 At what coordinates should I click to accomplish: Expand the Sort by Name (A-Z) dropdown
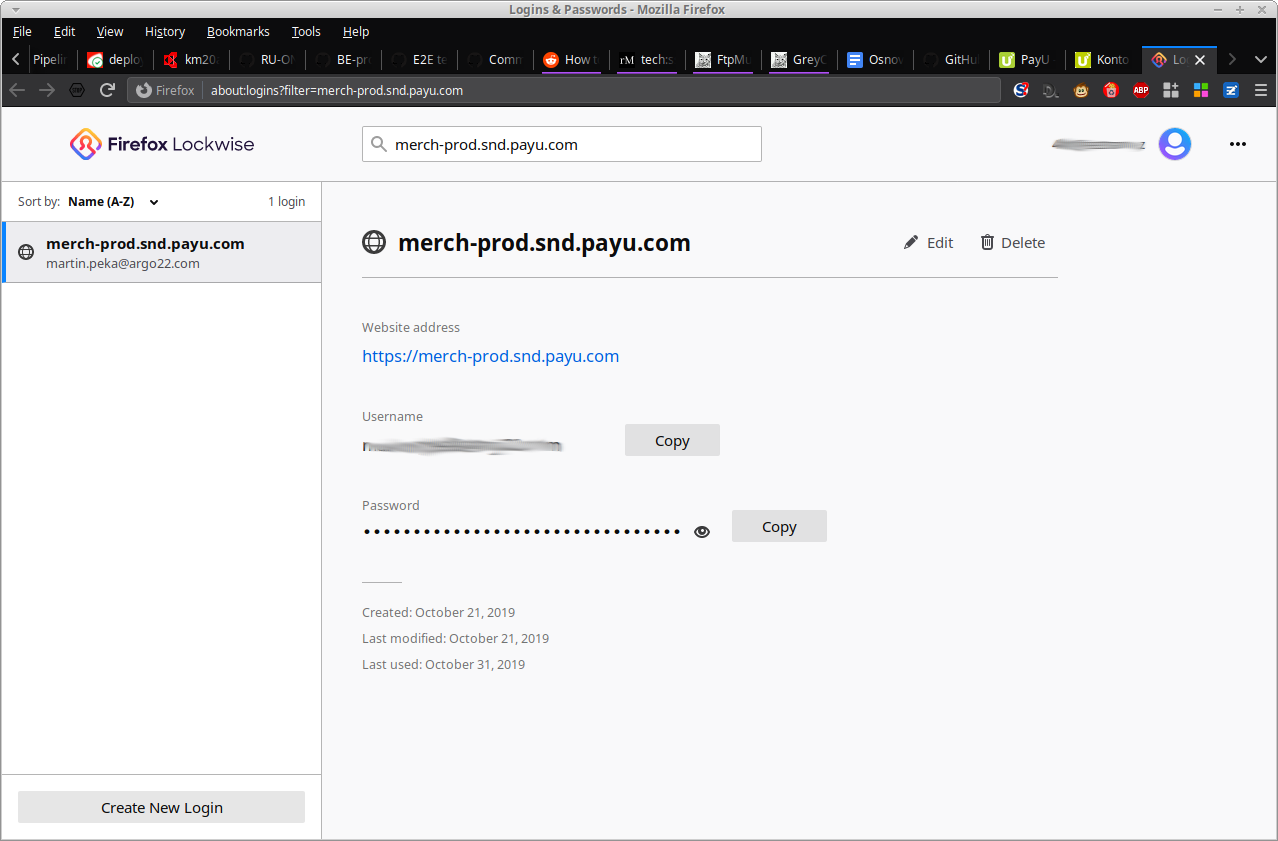pos(113,202)
